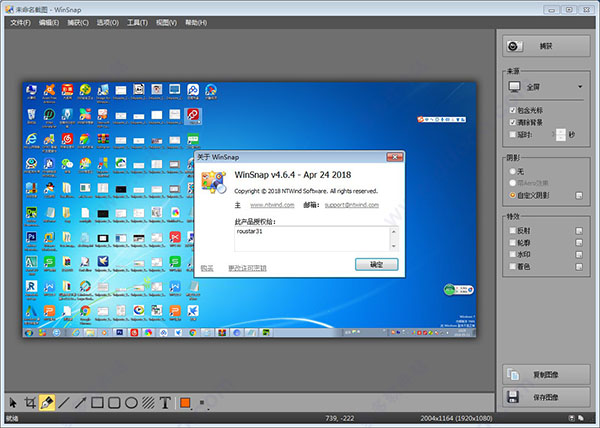This screenshot has height=428, width=600.
Task: Click the 就绪 ready status text
Action: pyautogui.click(x=12, y=418)
